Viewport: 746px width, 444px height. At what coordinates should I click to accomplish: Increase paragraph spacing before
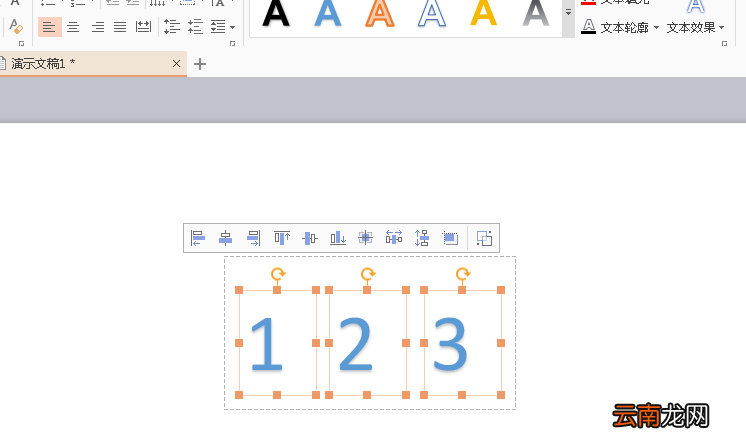(x=172, y=27)
